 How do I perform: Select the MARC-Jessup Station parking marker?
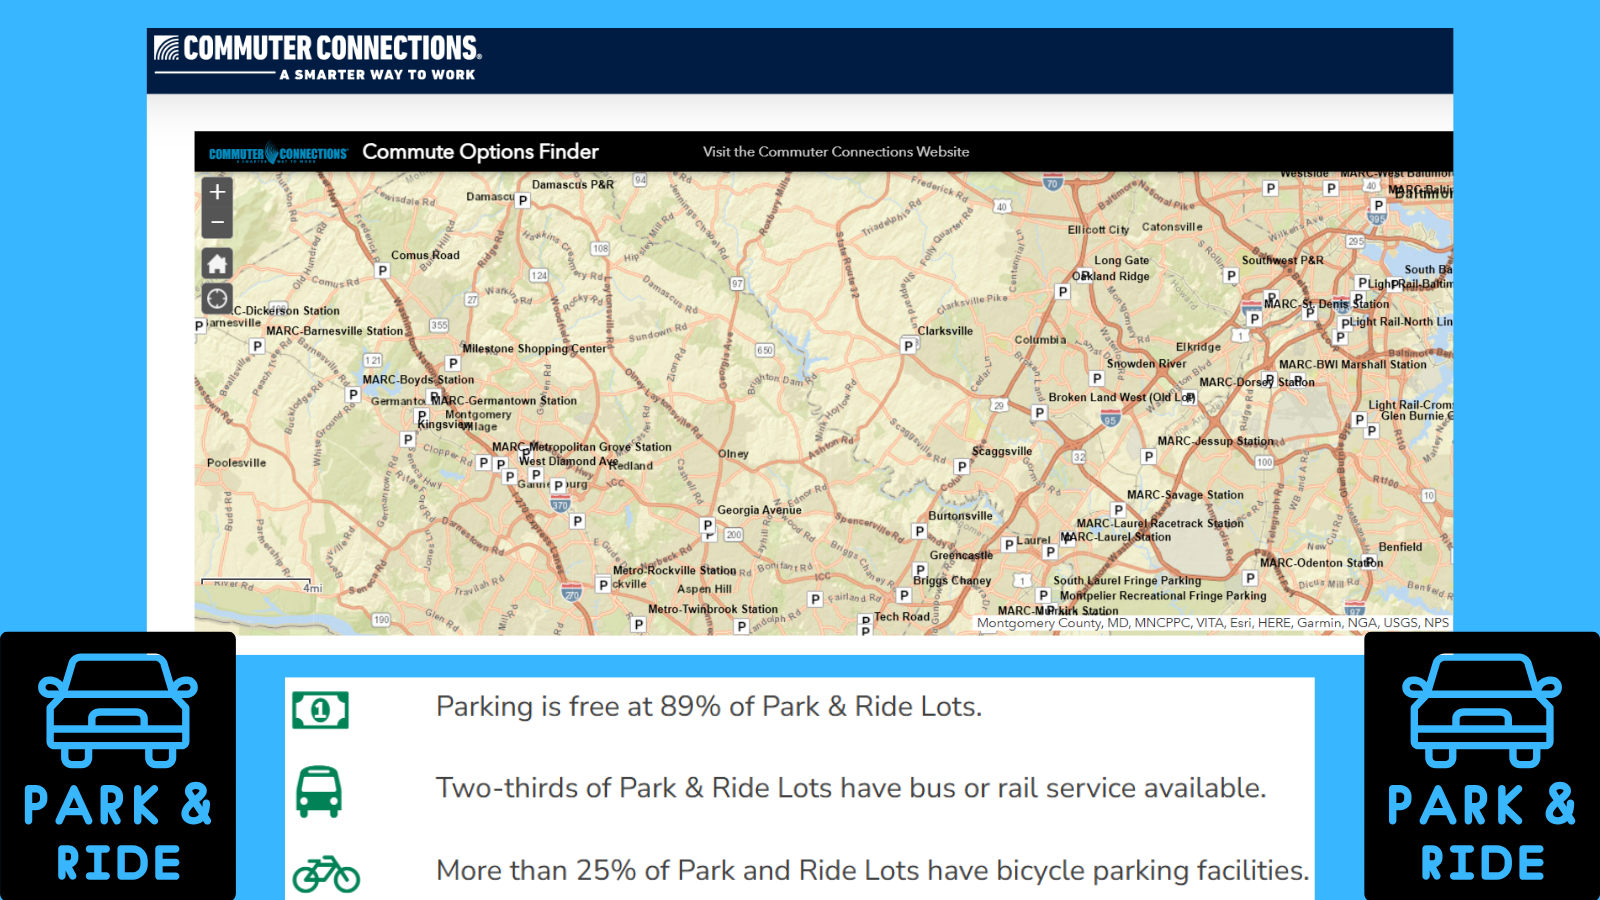click(1149, 457)
